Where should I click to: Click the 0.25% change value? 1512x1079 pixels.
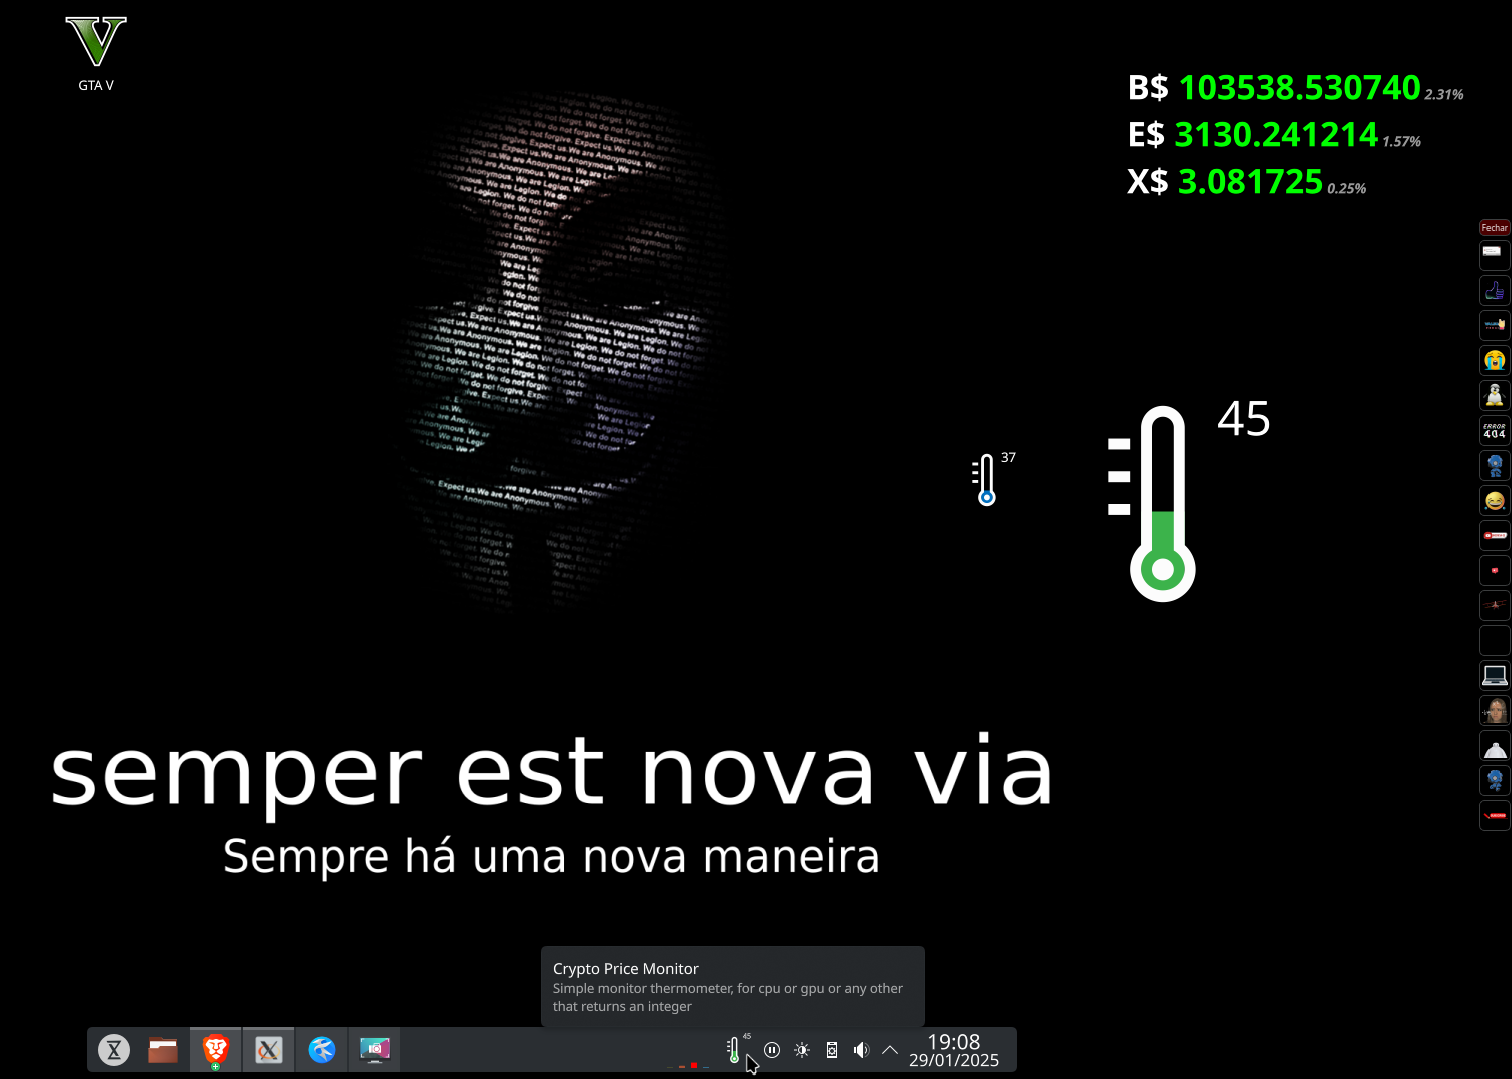pos(1347,189)
